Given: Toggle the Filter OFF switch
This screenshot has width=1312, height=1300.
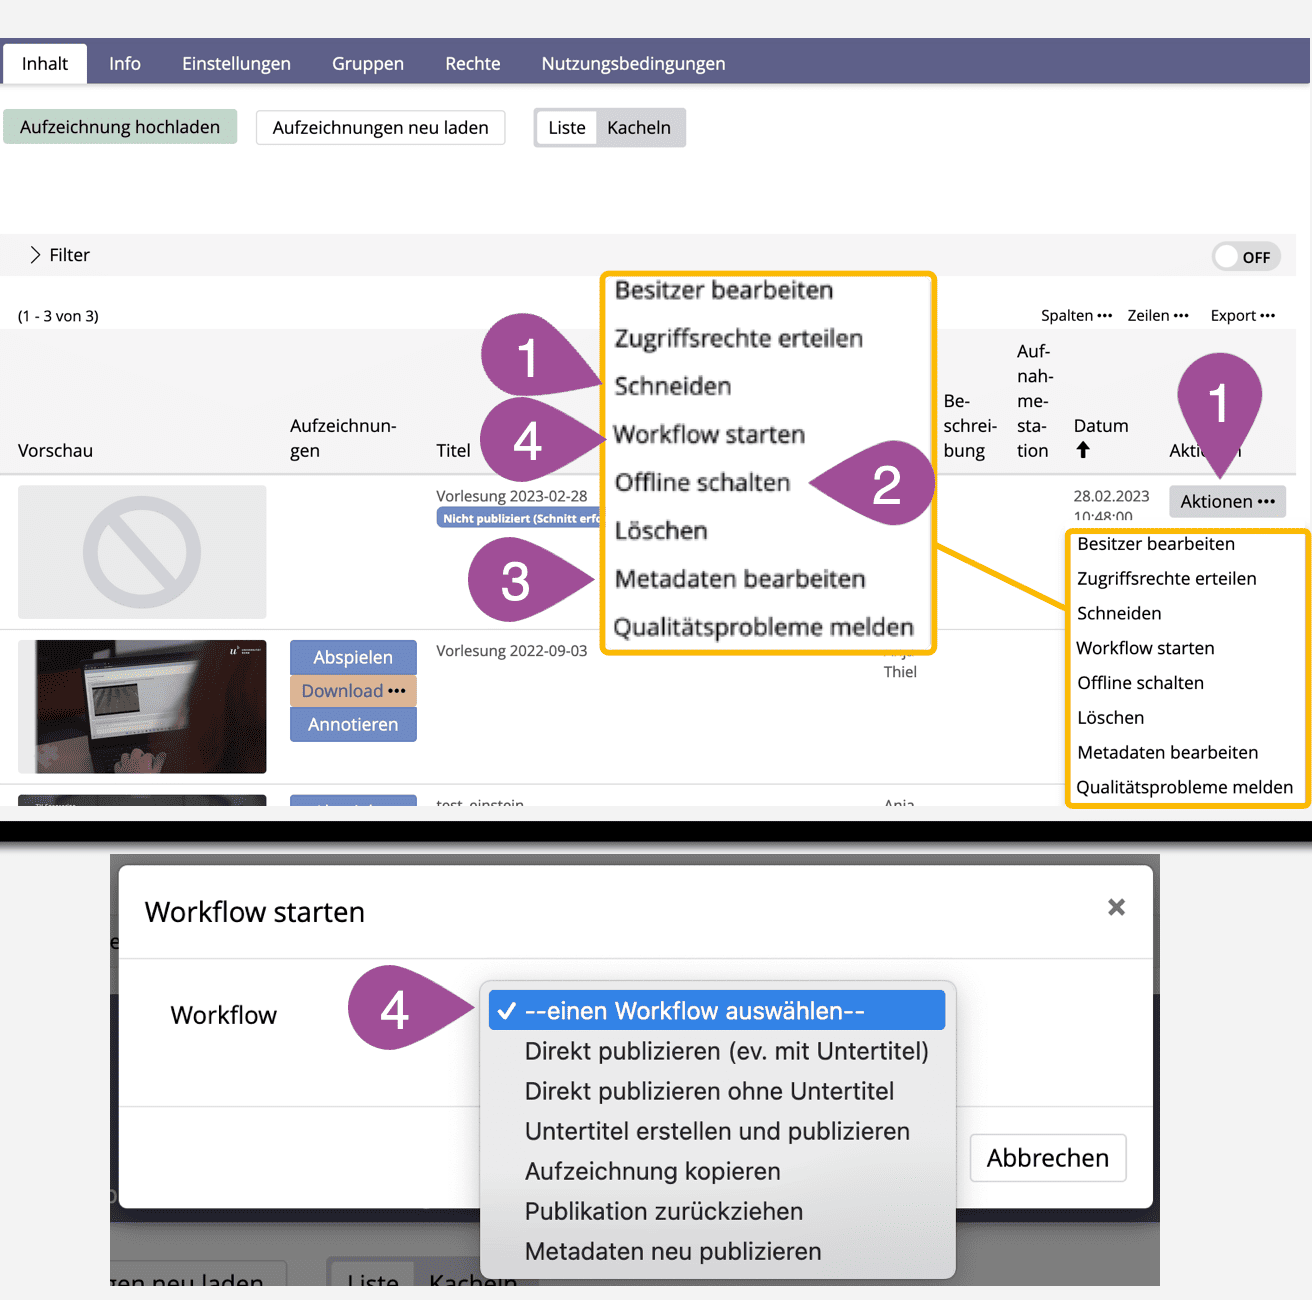Looking at the screenshot, I should [x=1244, y=257].
